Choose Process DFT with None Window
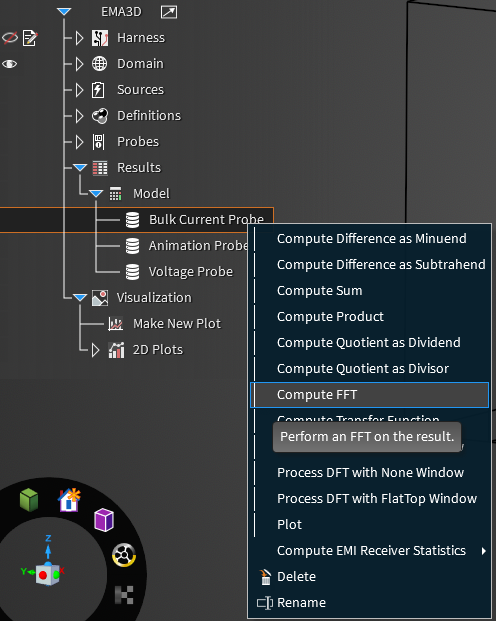Viewport: 496px width, 621px height. [372, 473]
